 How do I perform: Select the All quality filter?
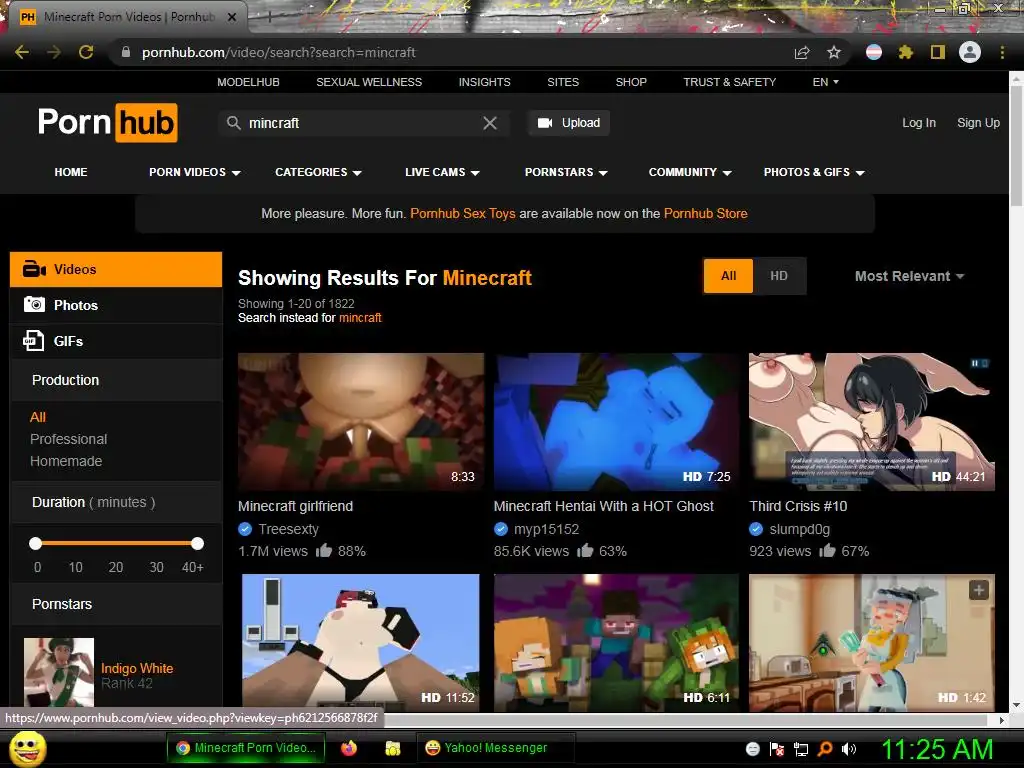729,276
